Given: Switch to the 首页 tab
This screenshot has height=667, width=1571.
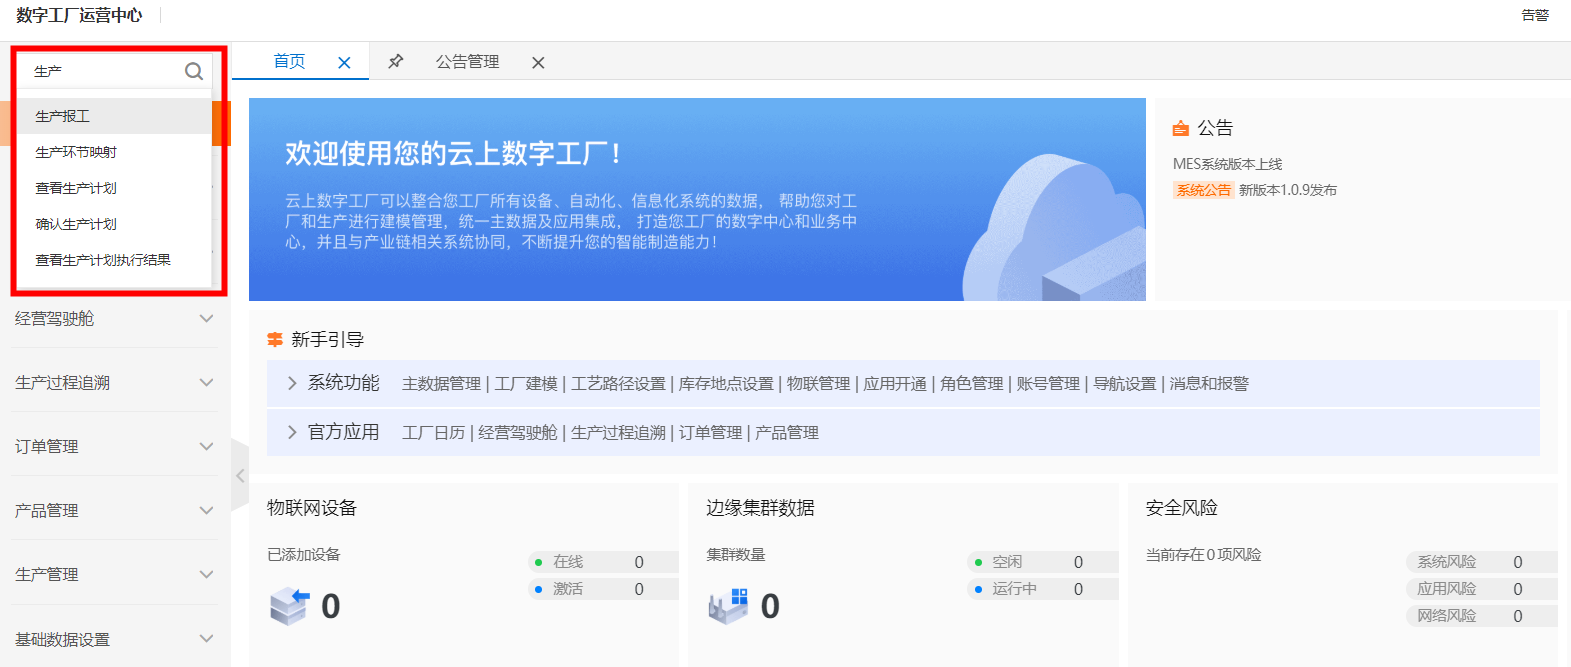Looking at the screenshot, I should pos(289,61).
